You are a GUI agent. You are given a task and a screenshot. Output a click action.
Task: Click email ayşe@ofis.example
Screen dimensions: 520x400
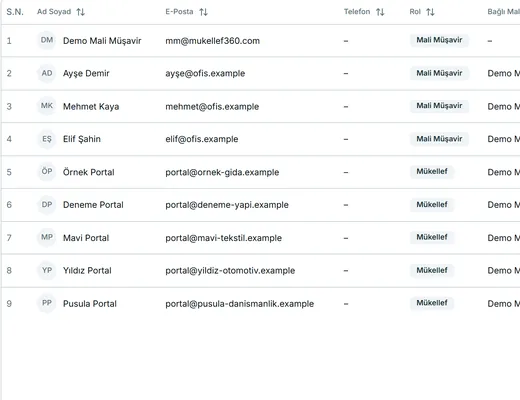205,73
